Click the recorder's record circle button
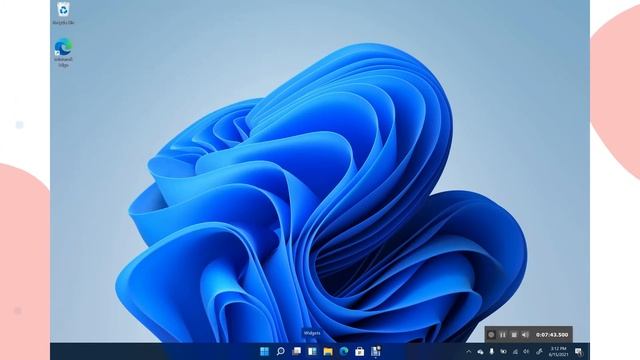 491,335
